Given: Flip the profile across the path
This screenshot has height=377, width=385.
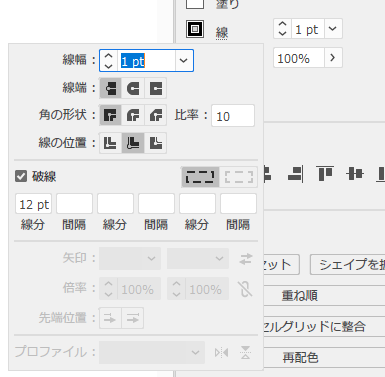Looking at the screenshot, I should coord(245,352).
